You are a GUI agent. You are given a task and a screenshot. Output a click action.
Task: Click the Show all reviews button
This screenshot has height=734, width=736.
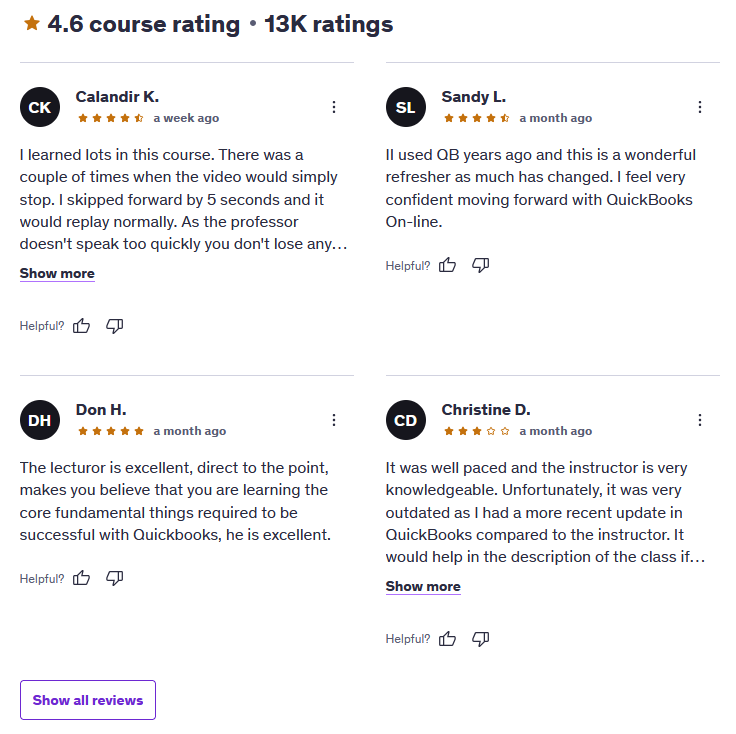88,700
